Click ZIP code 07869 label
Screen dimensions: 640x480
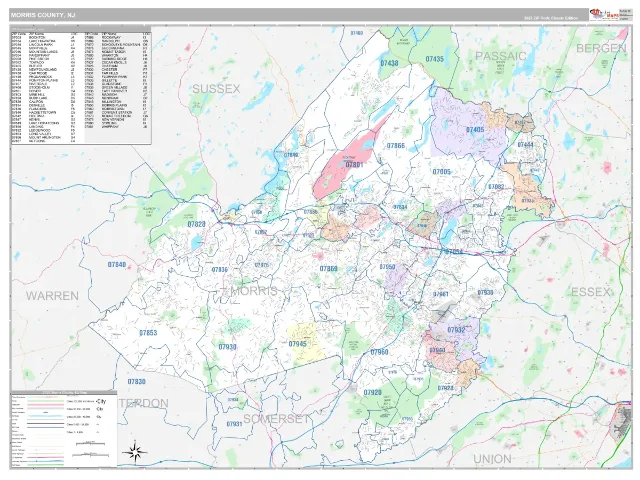(x=329, y=269)
